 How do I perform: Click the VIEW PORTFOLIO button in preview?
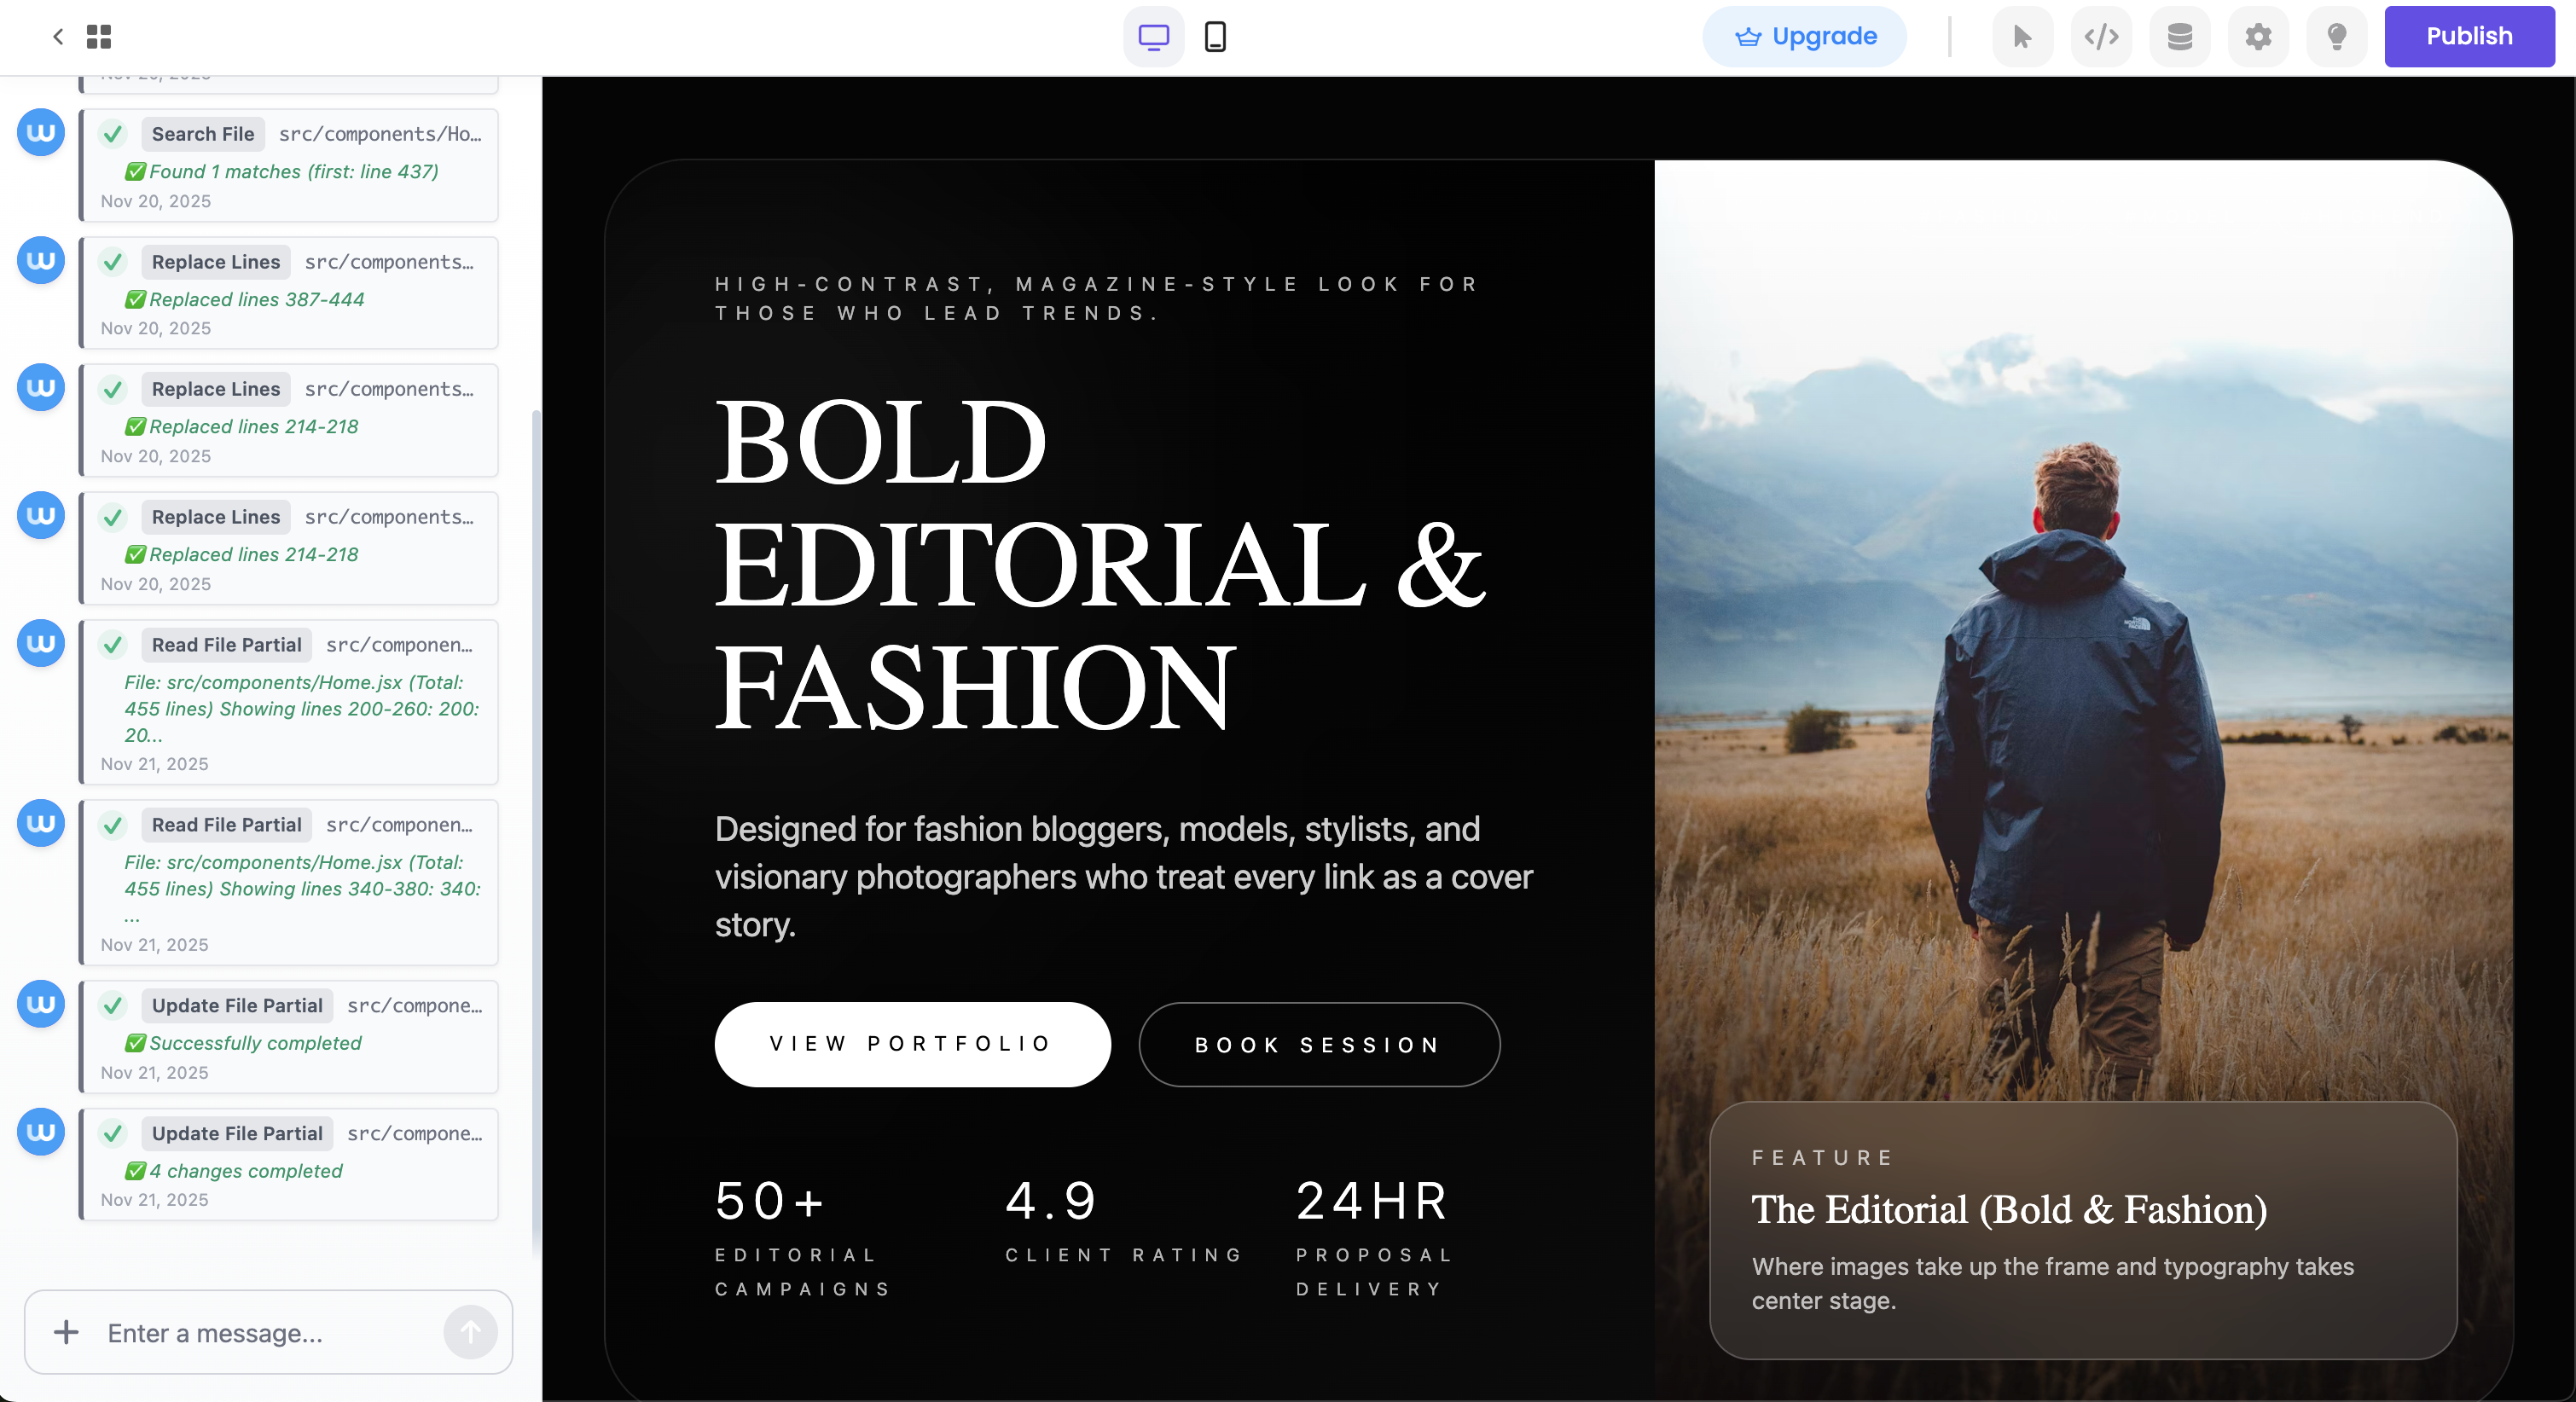point(912,1044)
